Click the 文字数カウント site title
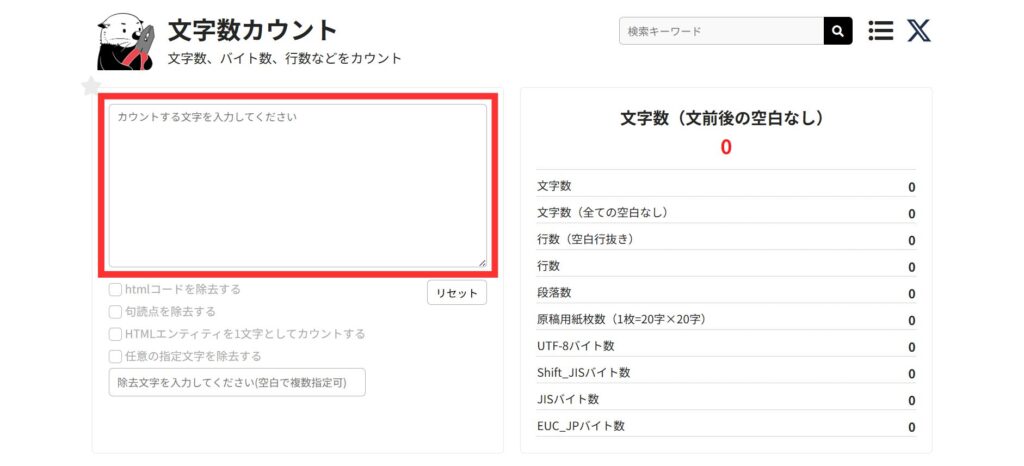The height and width of the screenshot is (466, 1024). (x=252, y=30)
